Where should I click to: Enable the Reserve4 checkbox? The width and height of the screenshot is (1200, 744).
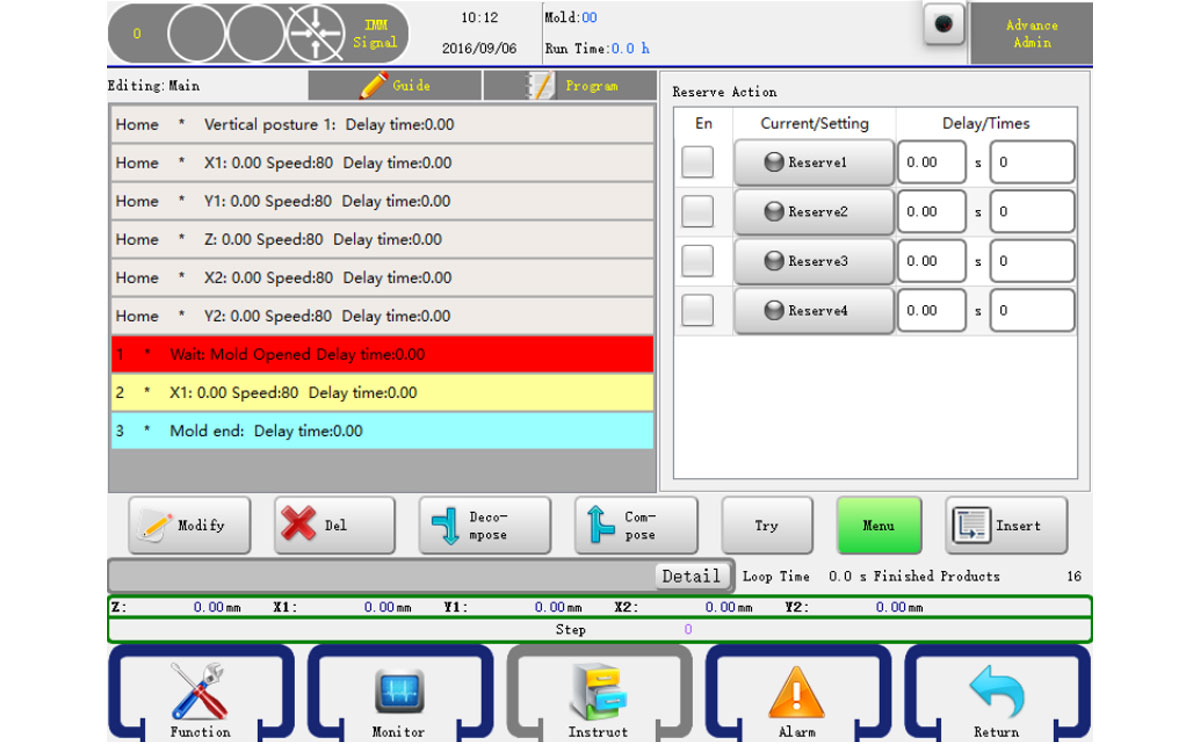tap(697, 311)
